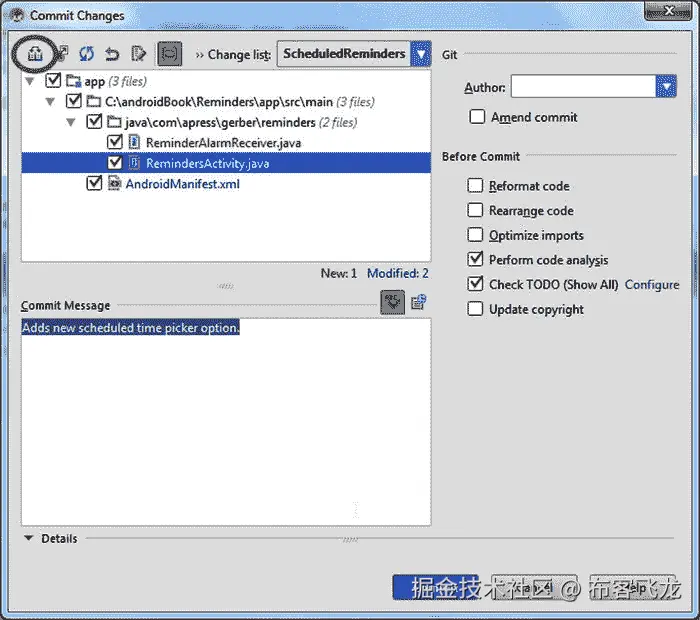The height and width of the screenshot is (620, 700).
Task: Select the ReminderAlarmReceiver.java file row
Action: 226,142
